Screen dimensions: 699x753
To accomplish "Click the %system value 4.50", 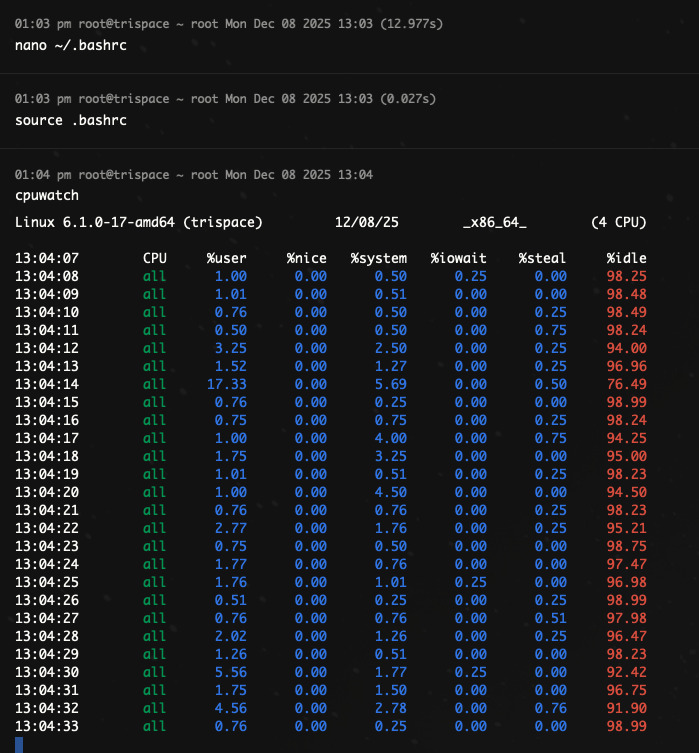I will click(391, 492).
